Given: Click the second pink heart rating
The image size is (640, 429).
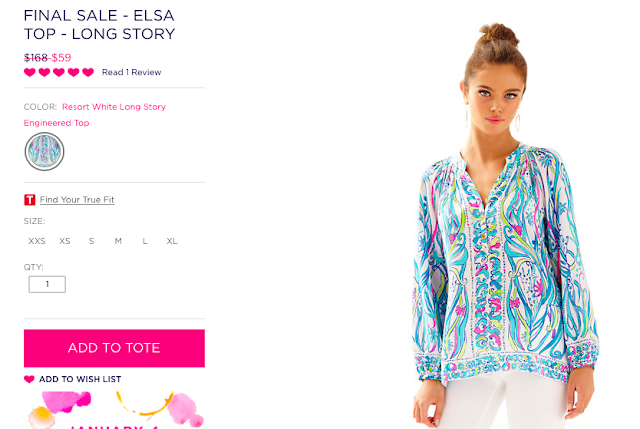Looking at the screenshot, I should (44, 72).
